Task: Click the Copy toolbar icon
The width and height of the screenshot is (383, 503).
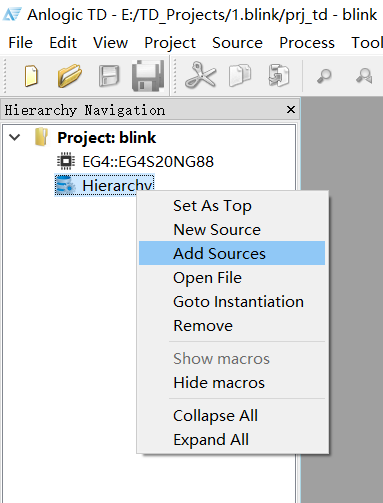Action: (240, 75)
